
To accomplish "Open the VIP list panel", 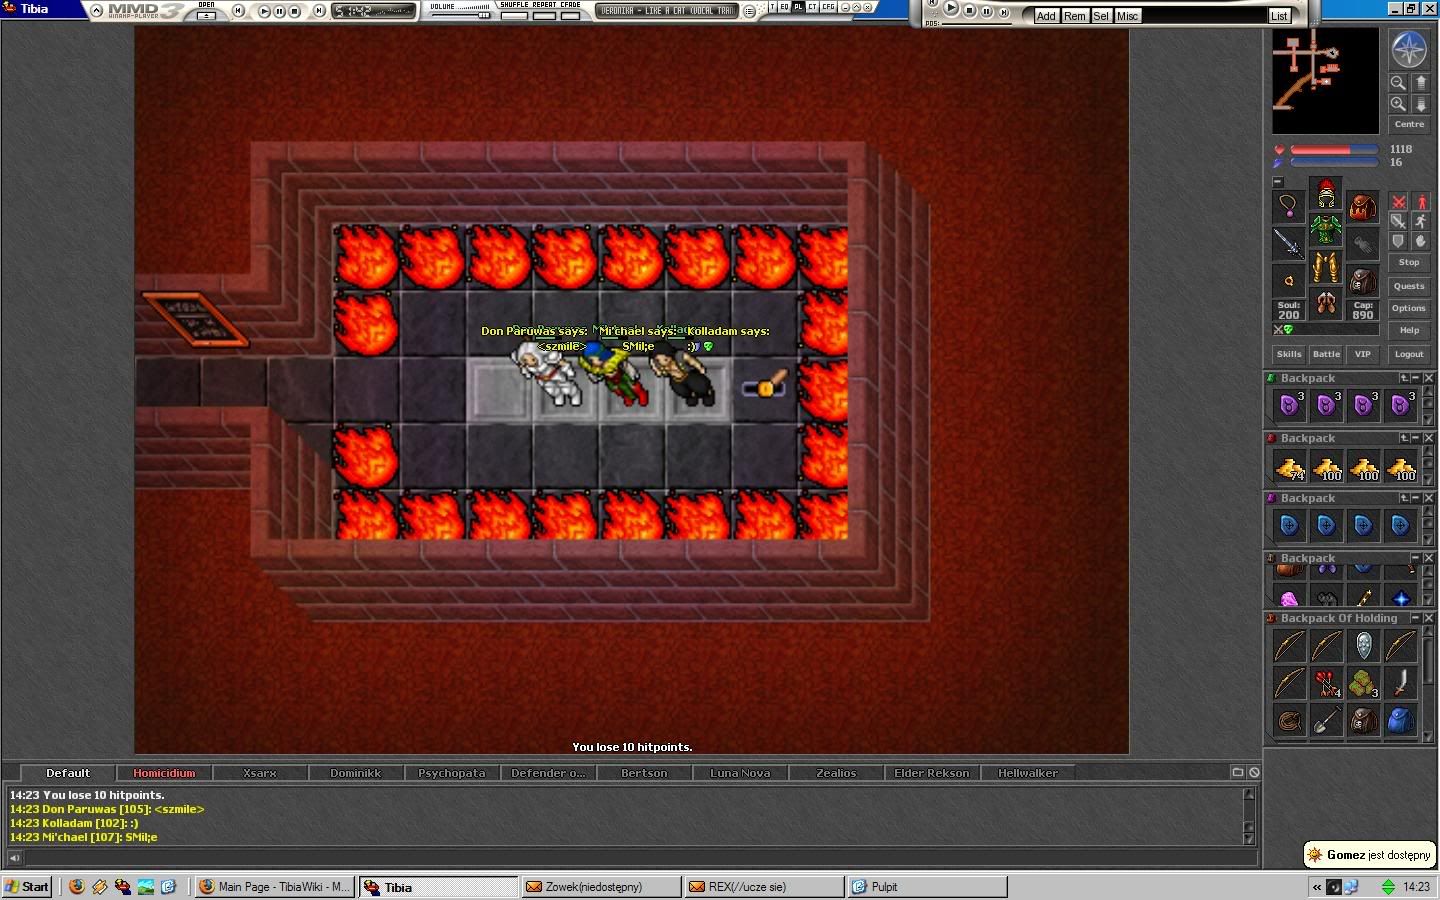I will (1362, 354).
